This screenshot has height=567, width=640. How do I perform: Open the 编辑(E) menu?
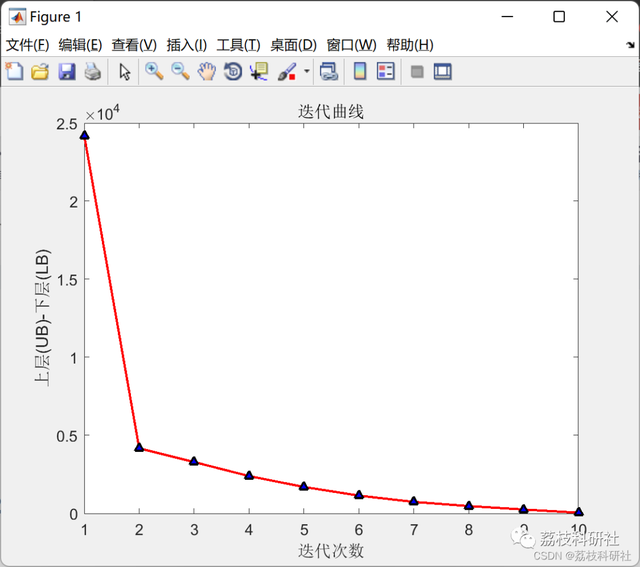(x=80, y=45)
